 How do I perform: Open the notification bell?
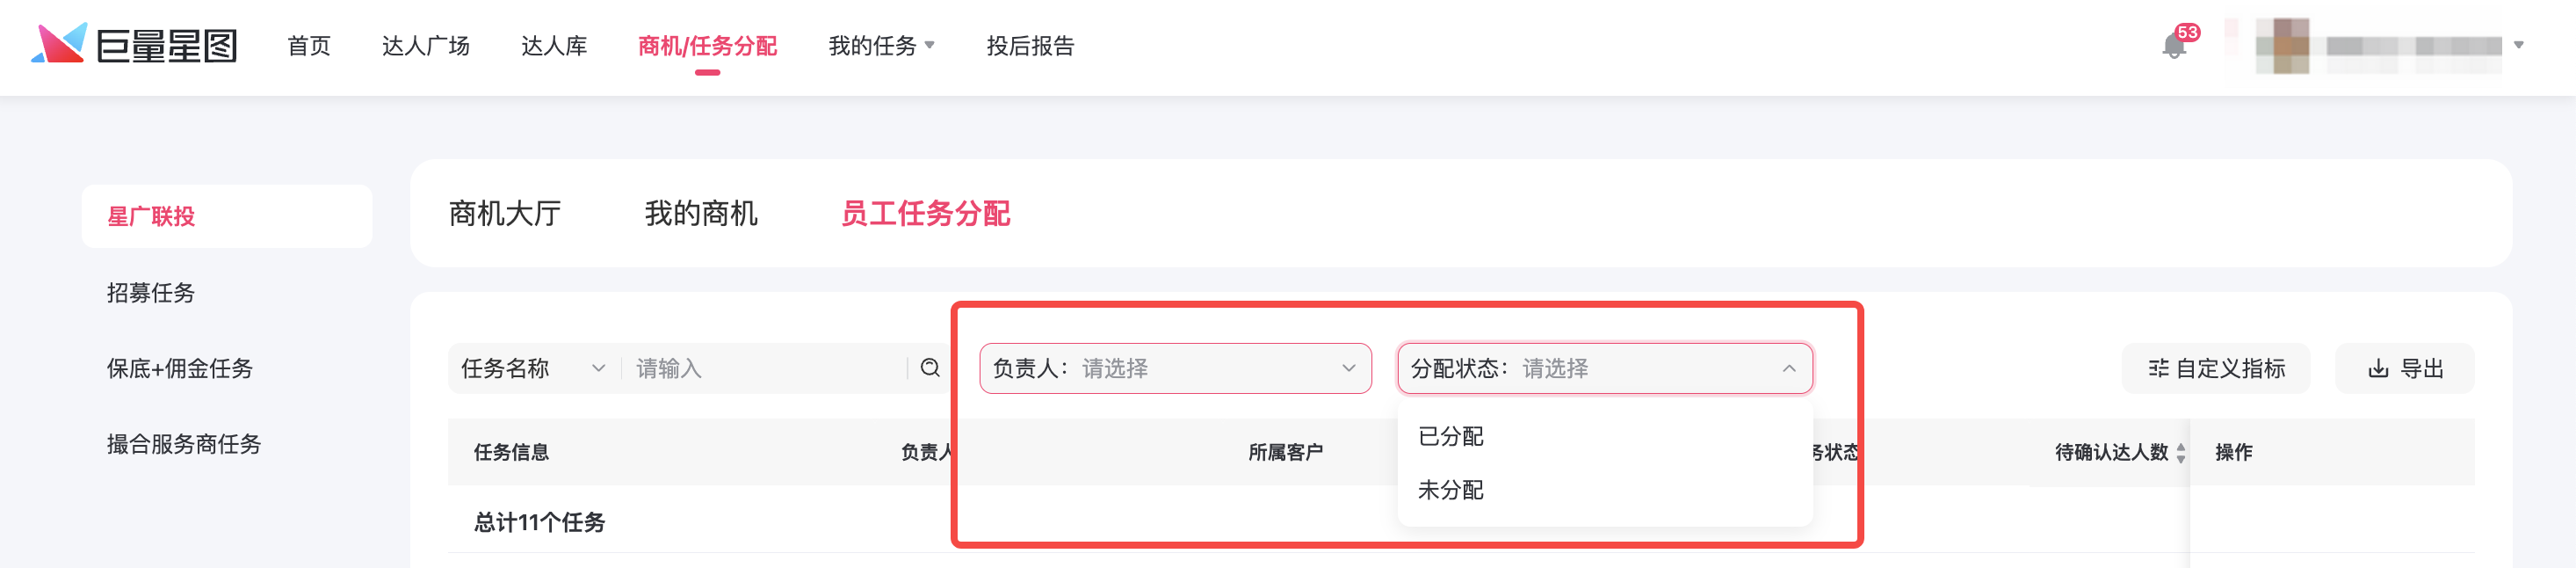2173,46
